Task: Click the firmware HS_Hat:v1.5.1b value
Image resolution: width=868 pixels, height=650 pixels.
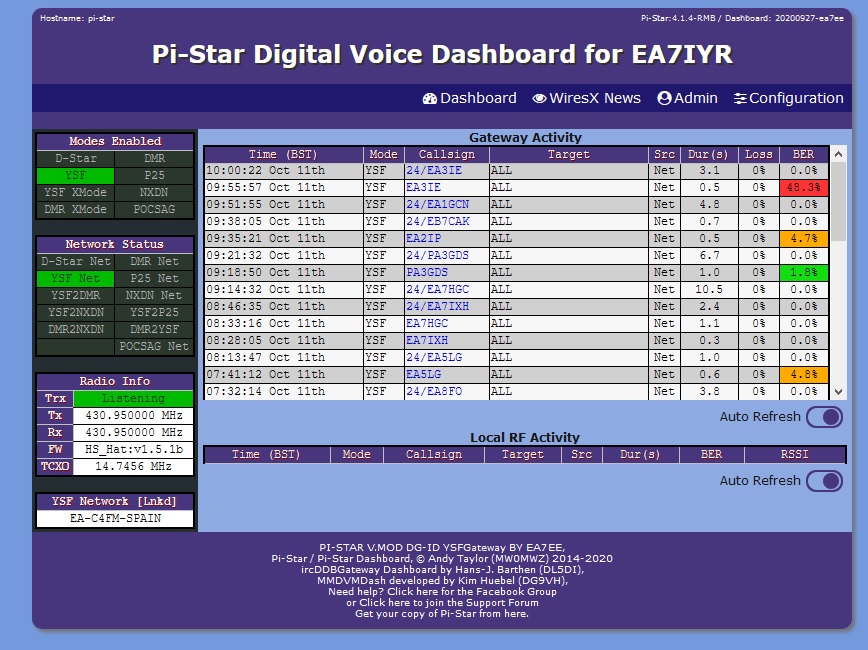Action: (133, 450)
